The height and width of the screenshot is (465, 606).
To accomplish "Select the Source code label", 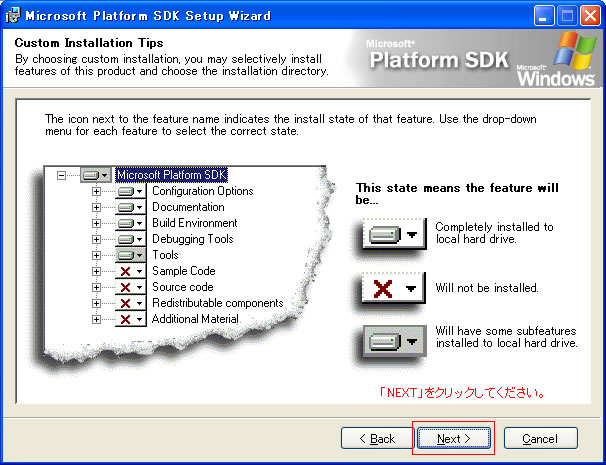I will click(183, 287).
